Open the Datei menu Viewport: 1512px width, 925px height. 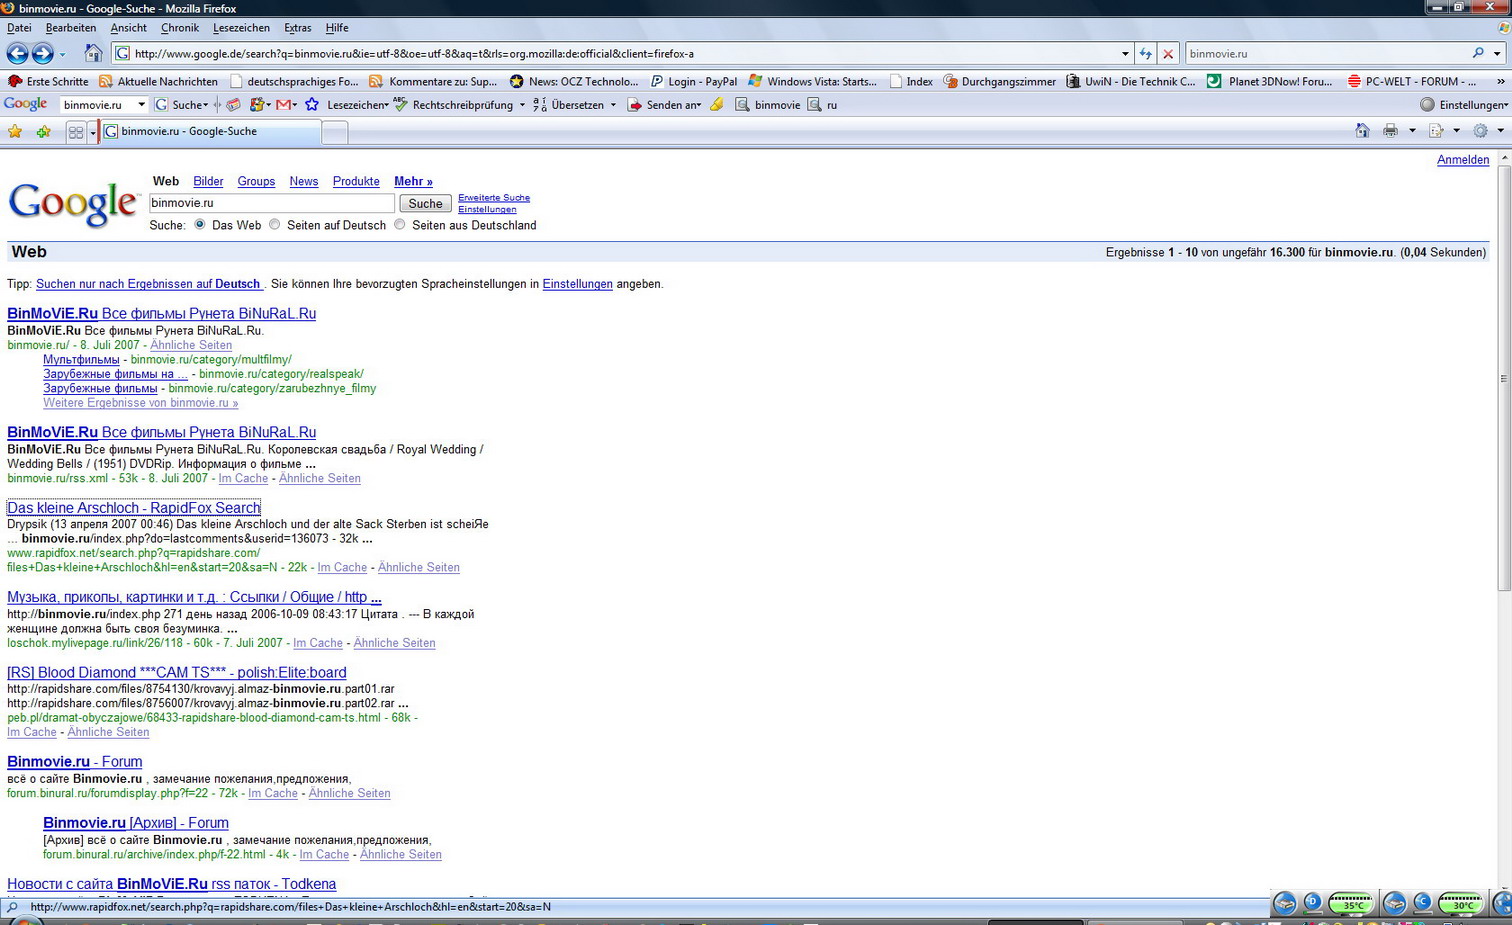19,28
